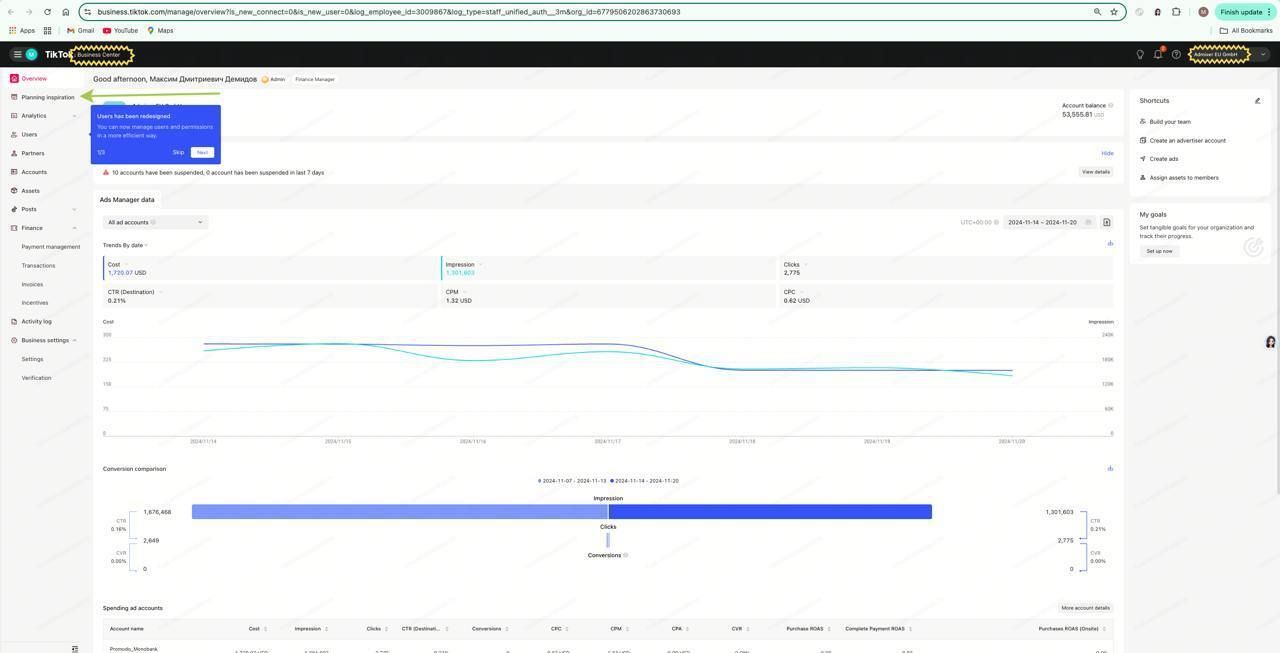The width and height of the screenshot is (1280, 653).
Task: Click the export data icon
Action: [1107, 222]
